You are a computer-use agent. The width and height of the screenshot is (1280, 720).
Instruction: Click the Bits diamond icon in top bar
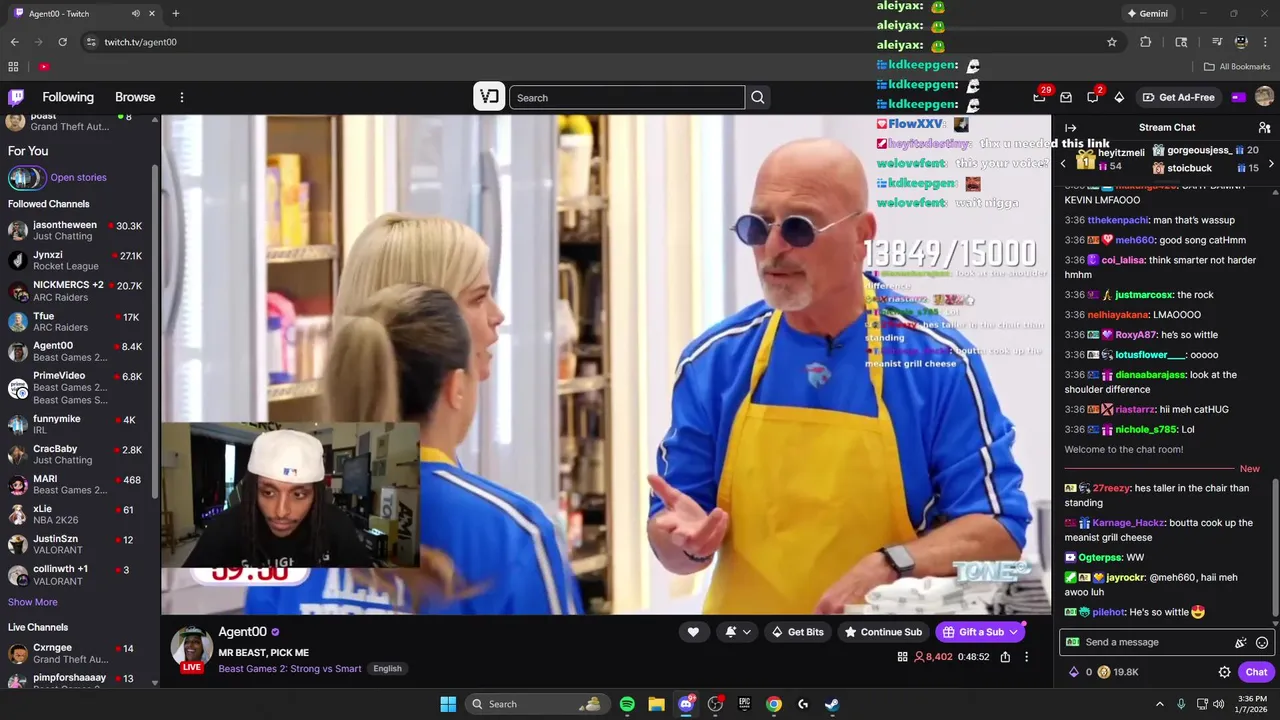[x=1119, y=97]
